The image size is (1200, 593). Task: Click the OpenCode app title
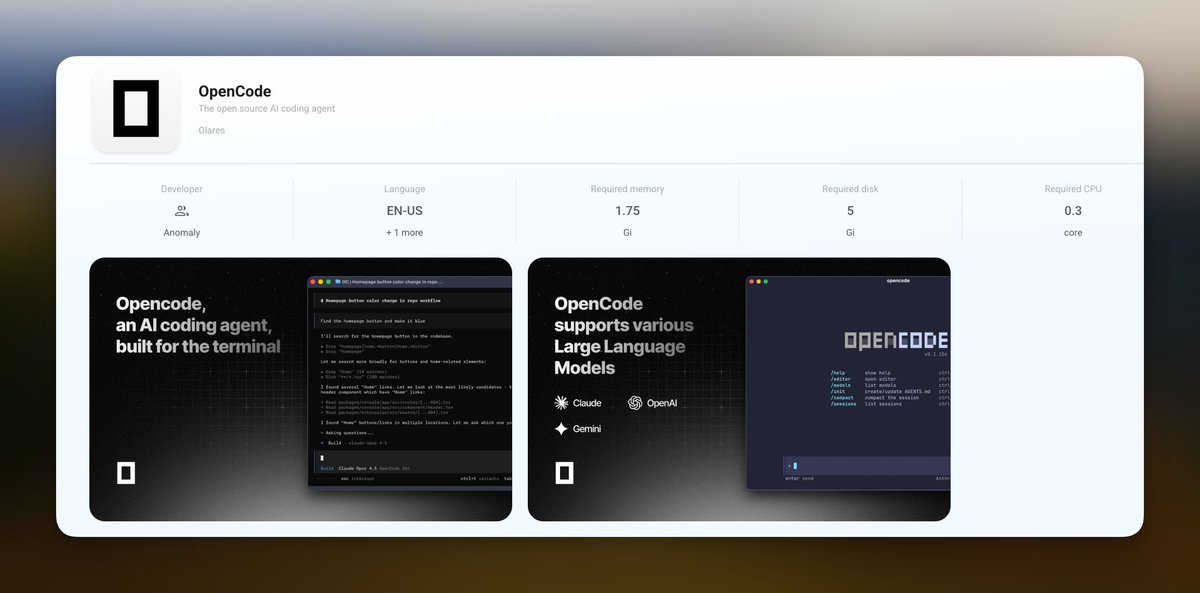(x=235, y=91)
